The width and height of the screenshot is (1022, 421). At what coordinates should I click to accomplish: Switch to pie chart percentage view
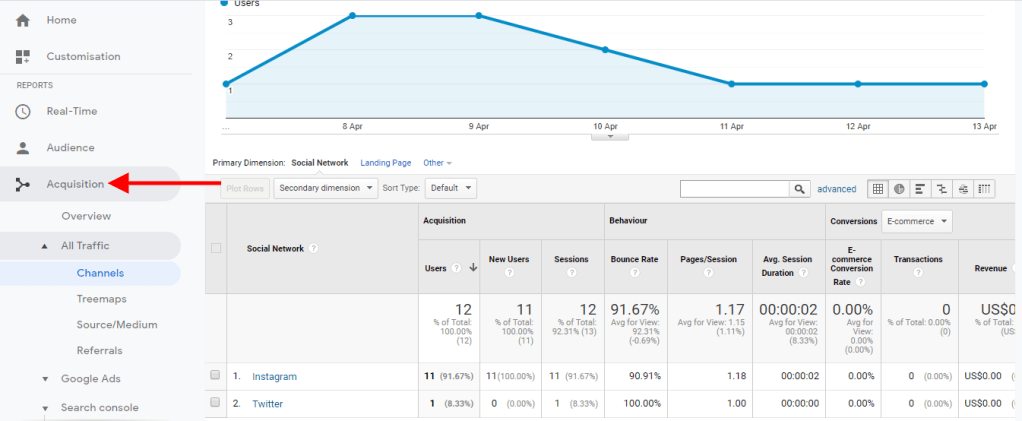899,188
